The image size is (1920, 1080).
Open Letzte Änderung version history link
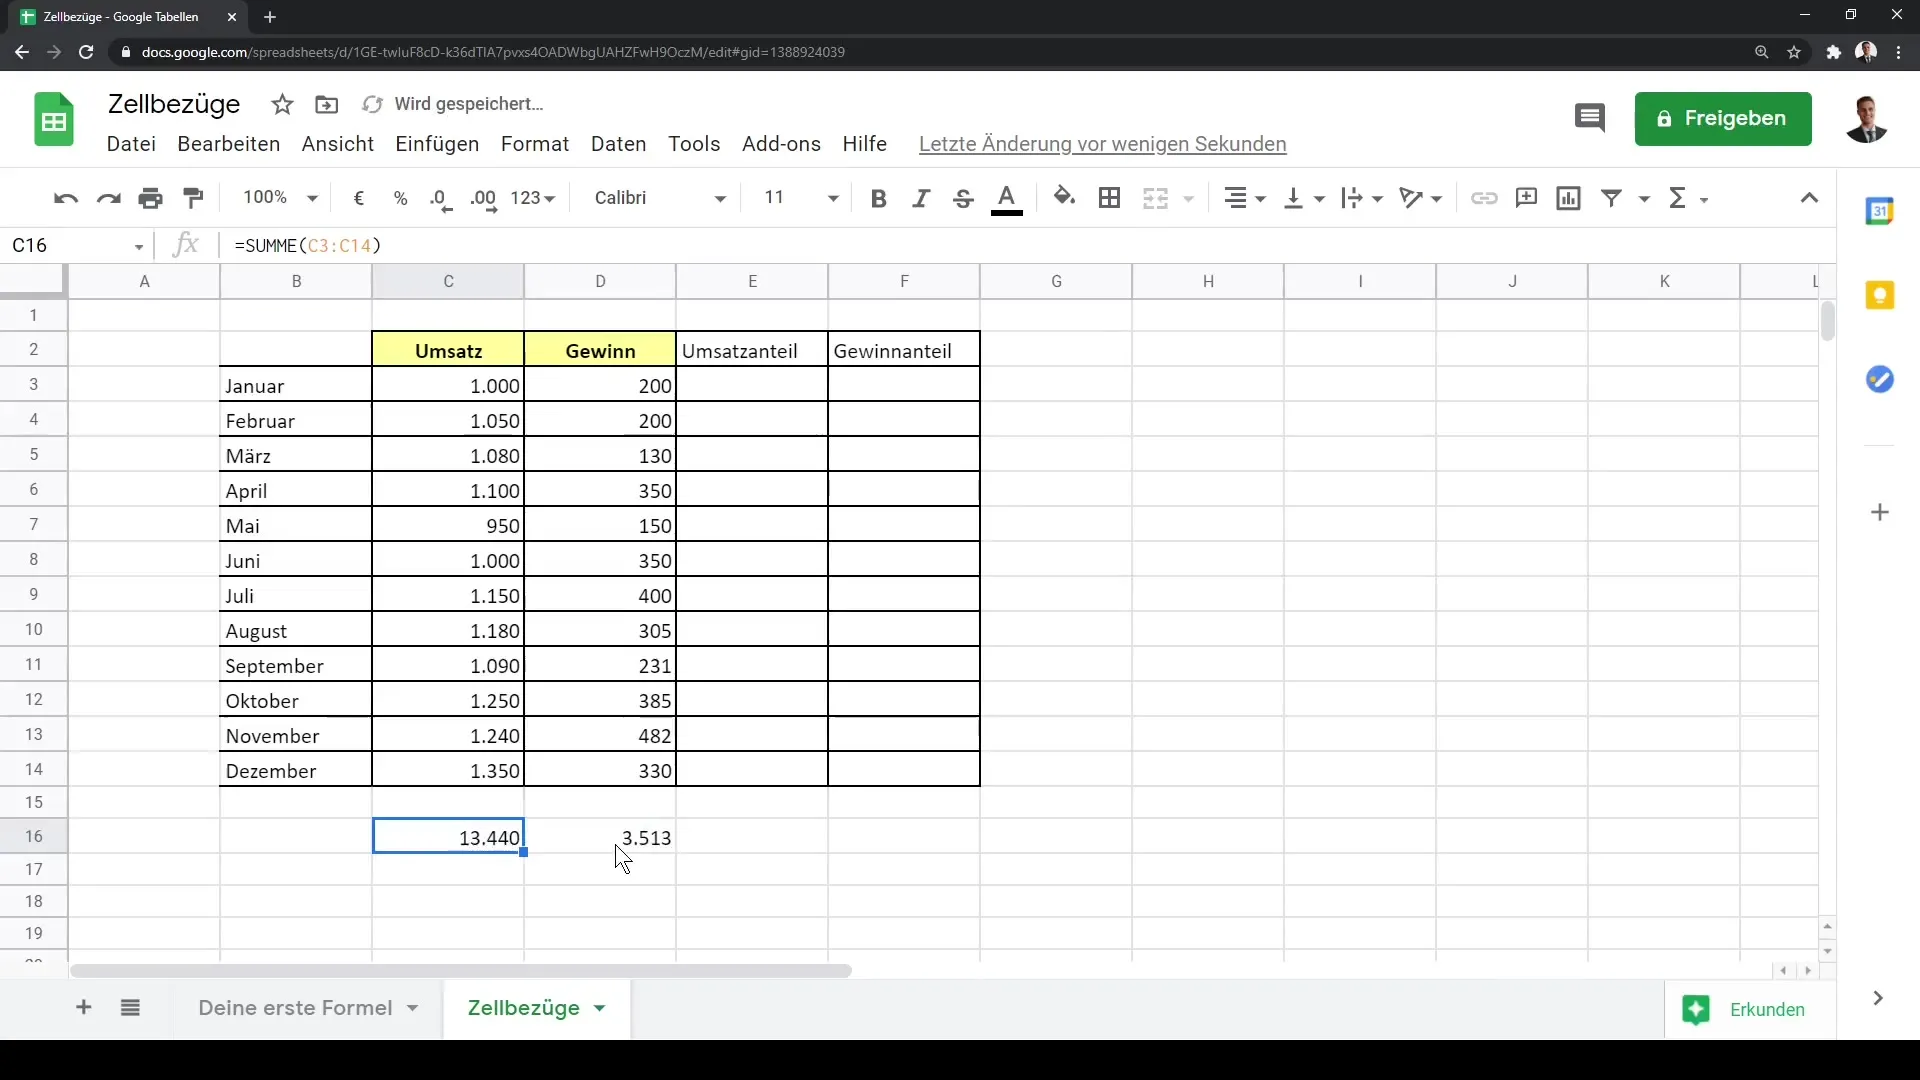[1102, 144]
